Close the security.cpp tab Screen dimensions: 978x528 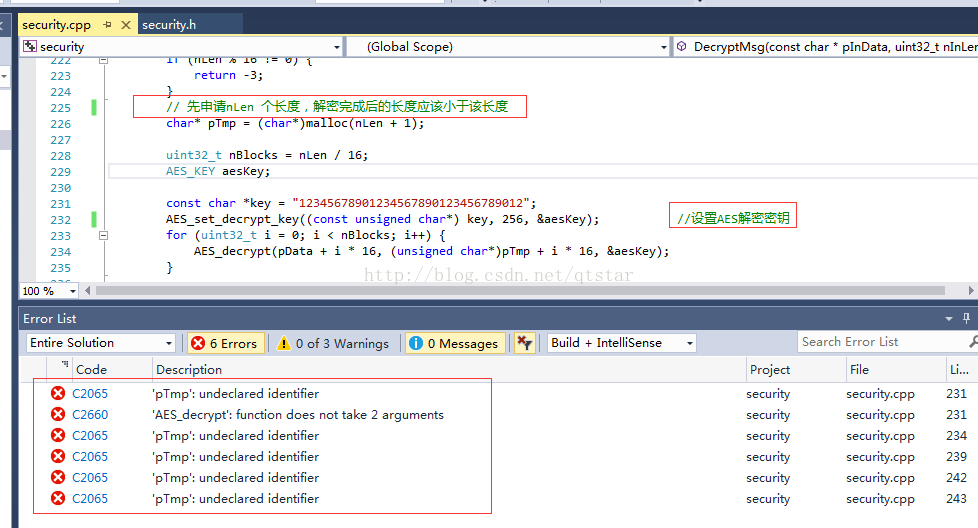(125, 25)
